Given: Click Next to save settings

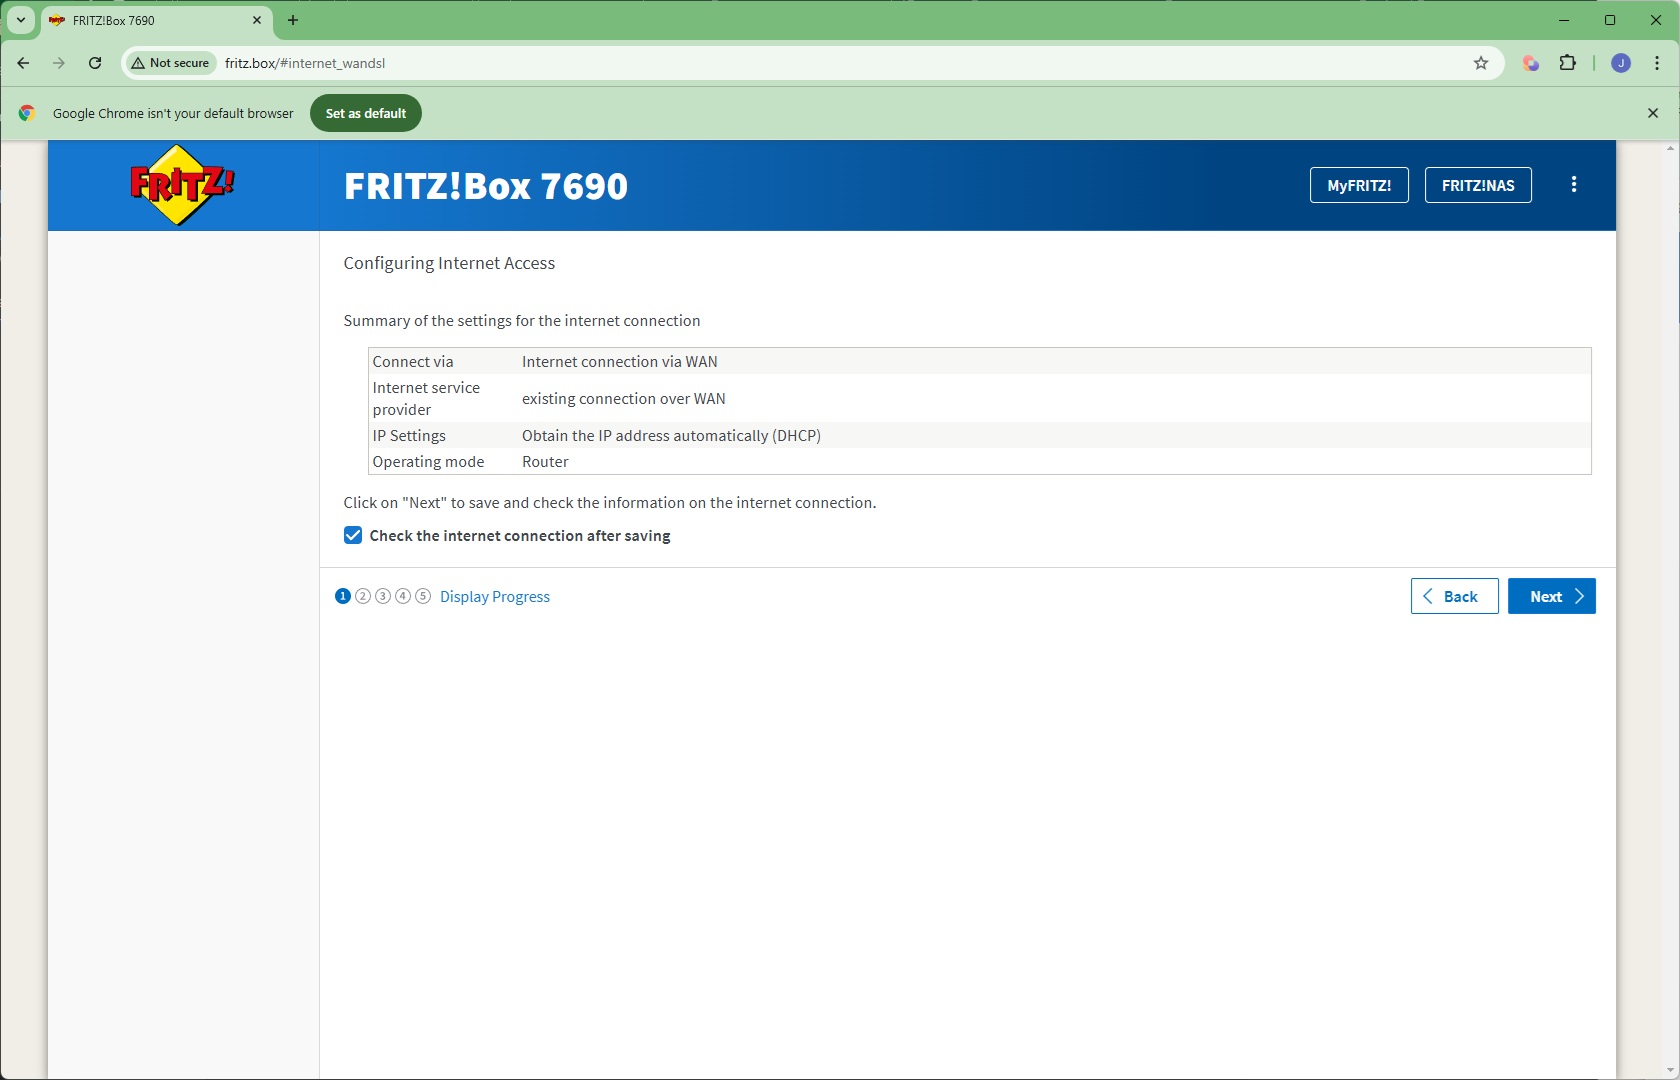Looking at the screenshot, I should coord(1552,596).
